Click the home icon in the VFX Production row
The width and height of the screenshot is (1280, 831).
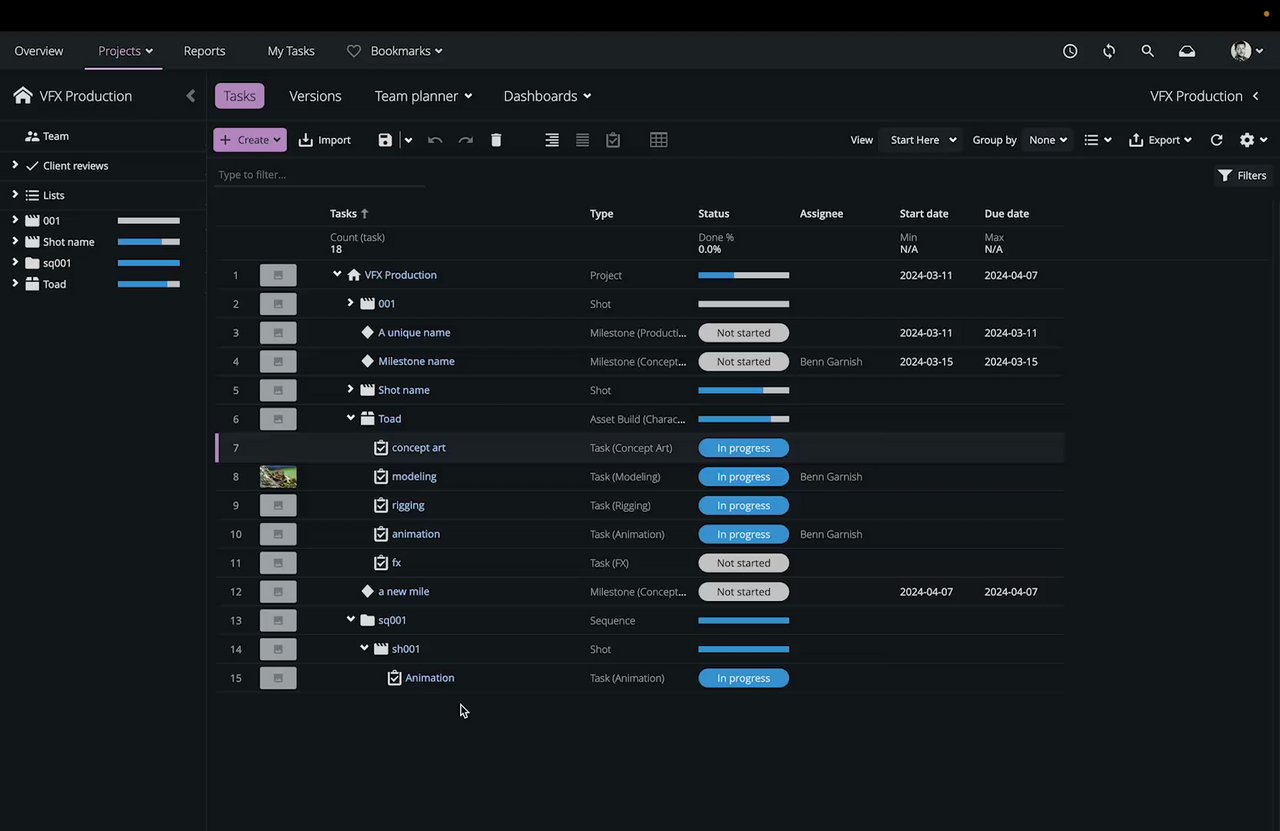353,275
